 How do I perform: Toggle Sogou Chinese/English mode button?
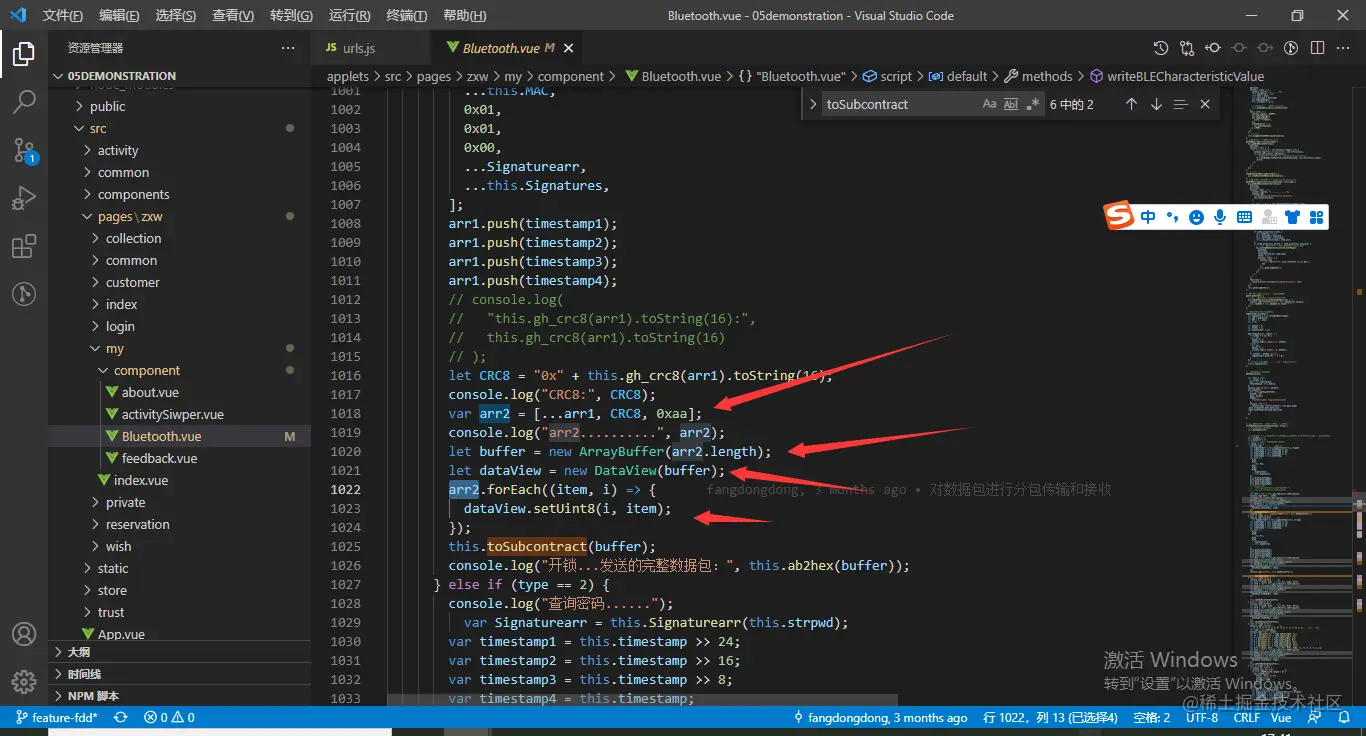(x=1148, y=217)
